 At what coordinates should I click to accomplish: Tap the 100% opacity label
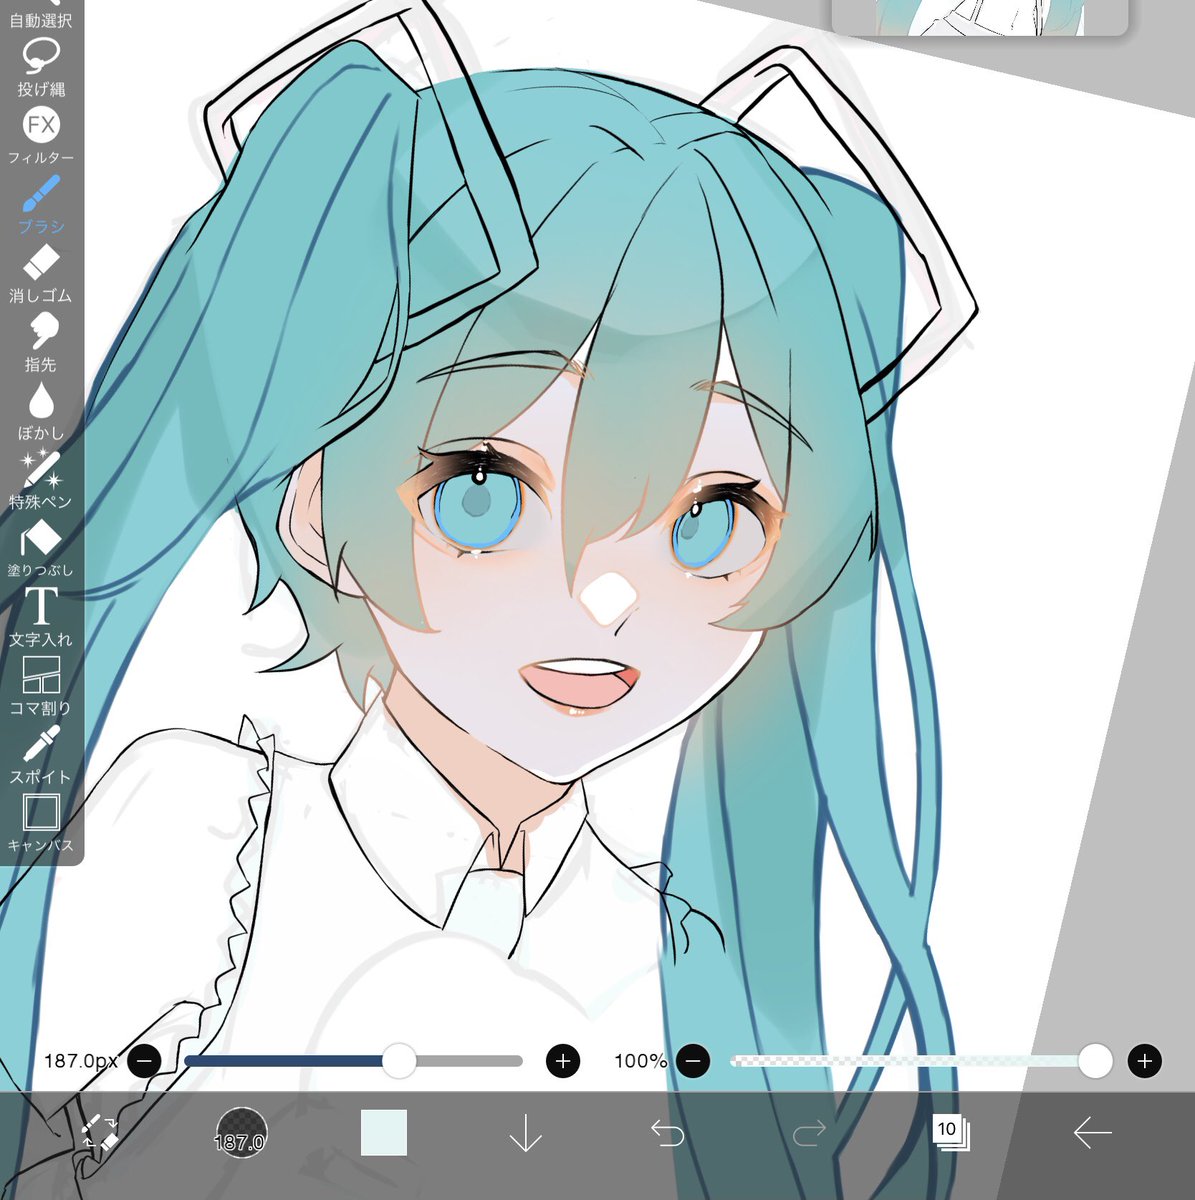point(640,1061)
